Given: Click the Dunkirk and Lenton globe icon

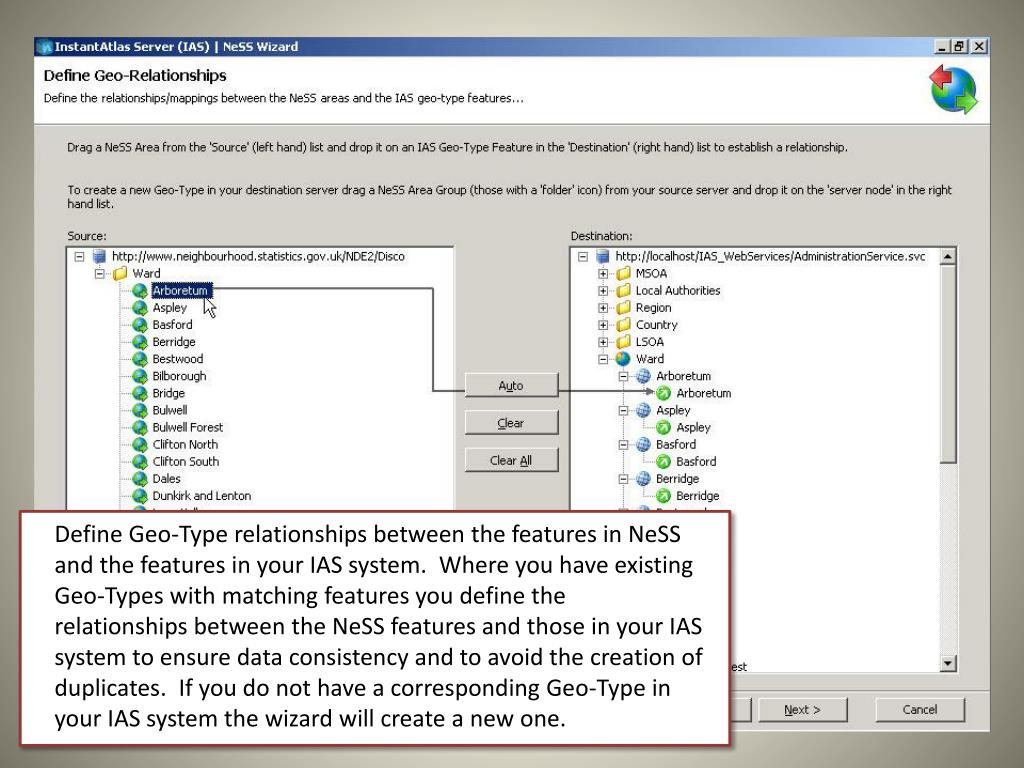Looking at the screenshot, I should (x=140, y=496).
